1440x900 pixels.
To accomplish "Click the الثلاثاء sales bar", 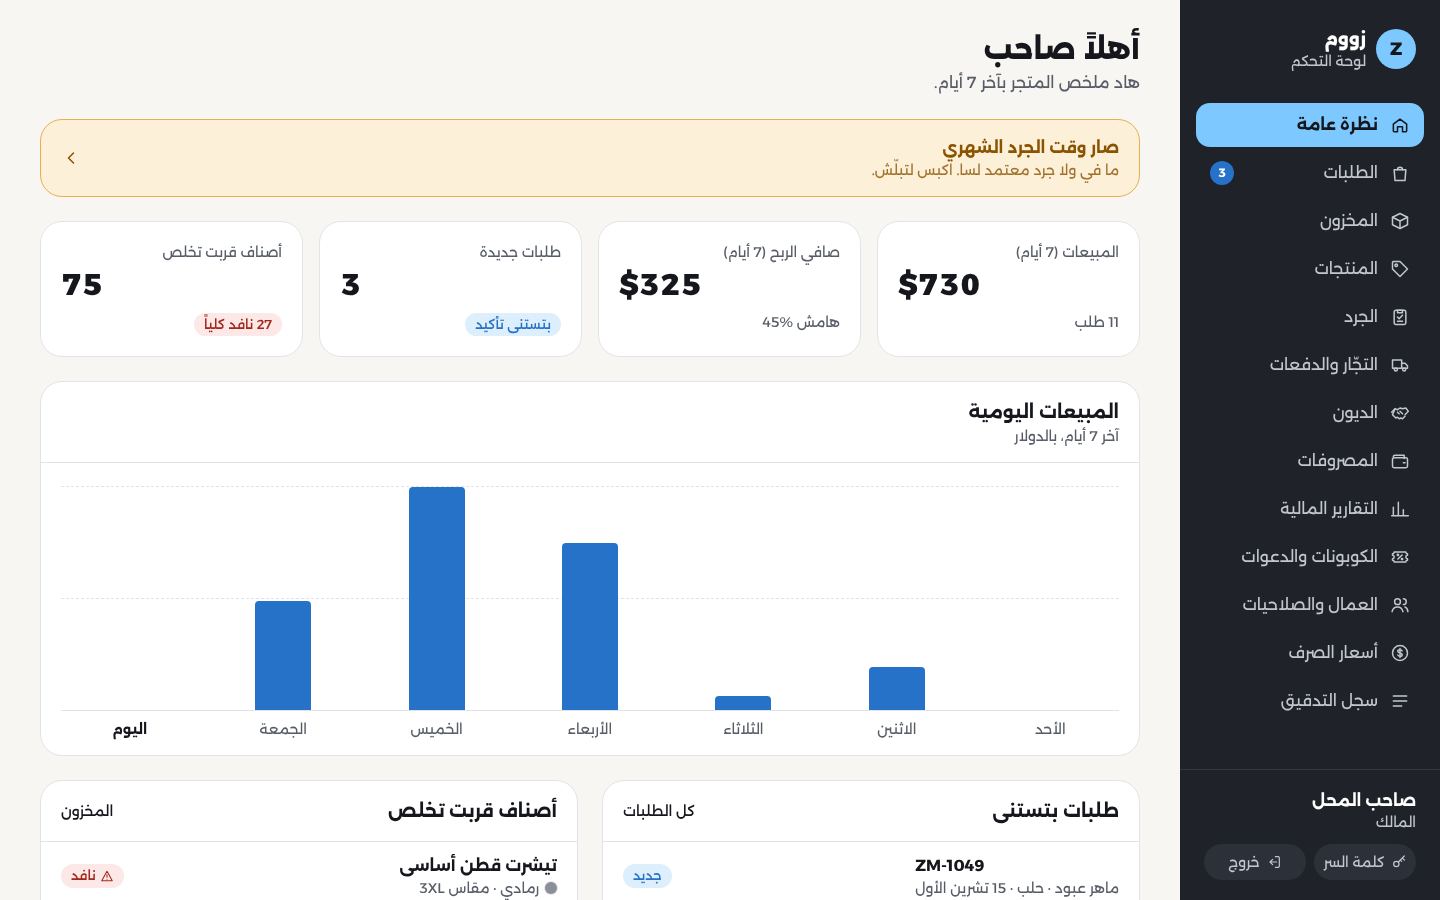I will 743,703.
